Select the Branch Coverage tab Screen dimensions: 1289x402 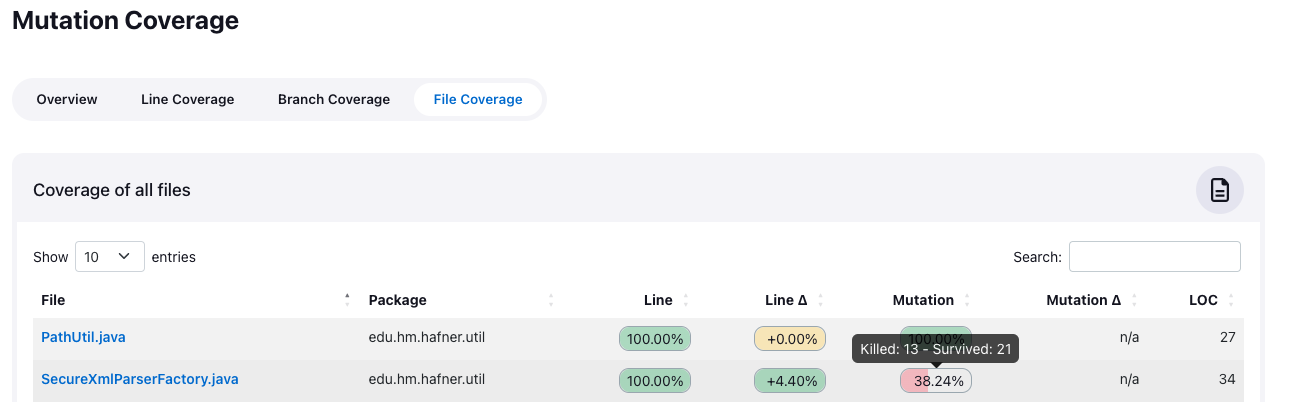click(334, 100)
